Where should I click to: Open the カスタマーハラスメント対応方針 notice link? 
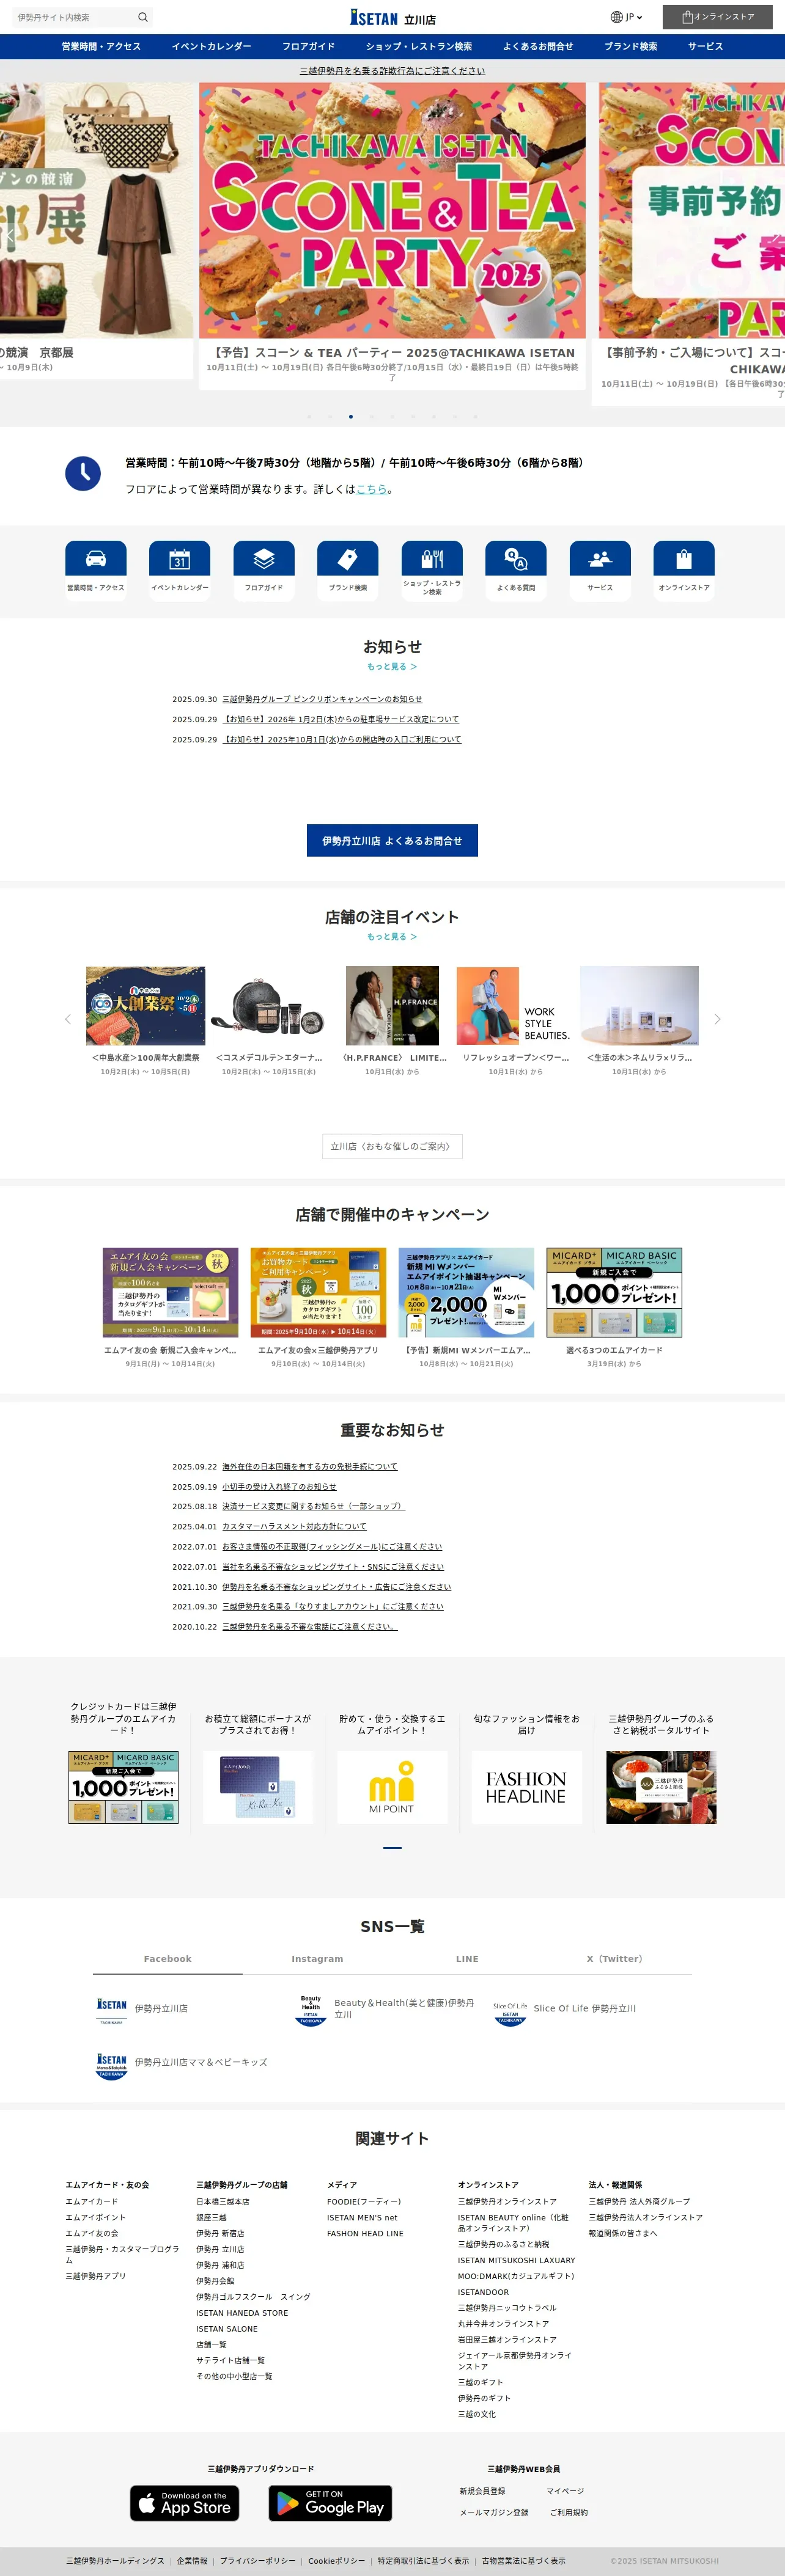click(x=294, y=1526)
